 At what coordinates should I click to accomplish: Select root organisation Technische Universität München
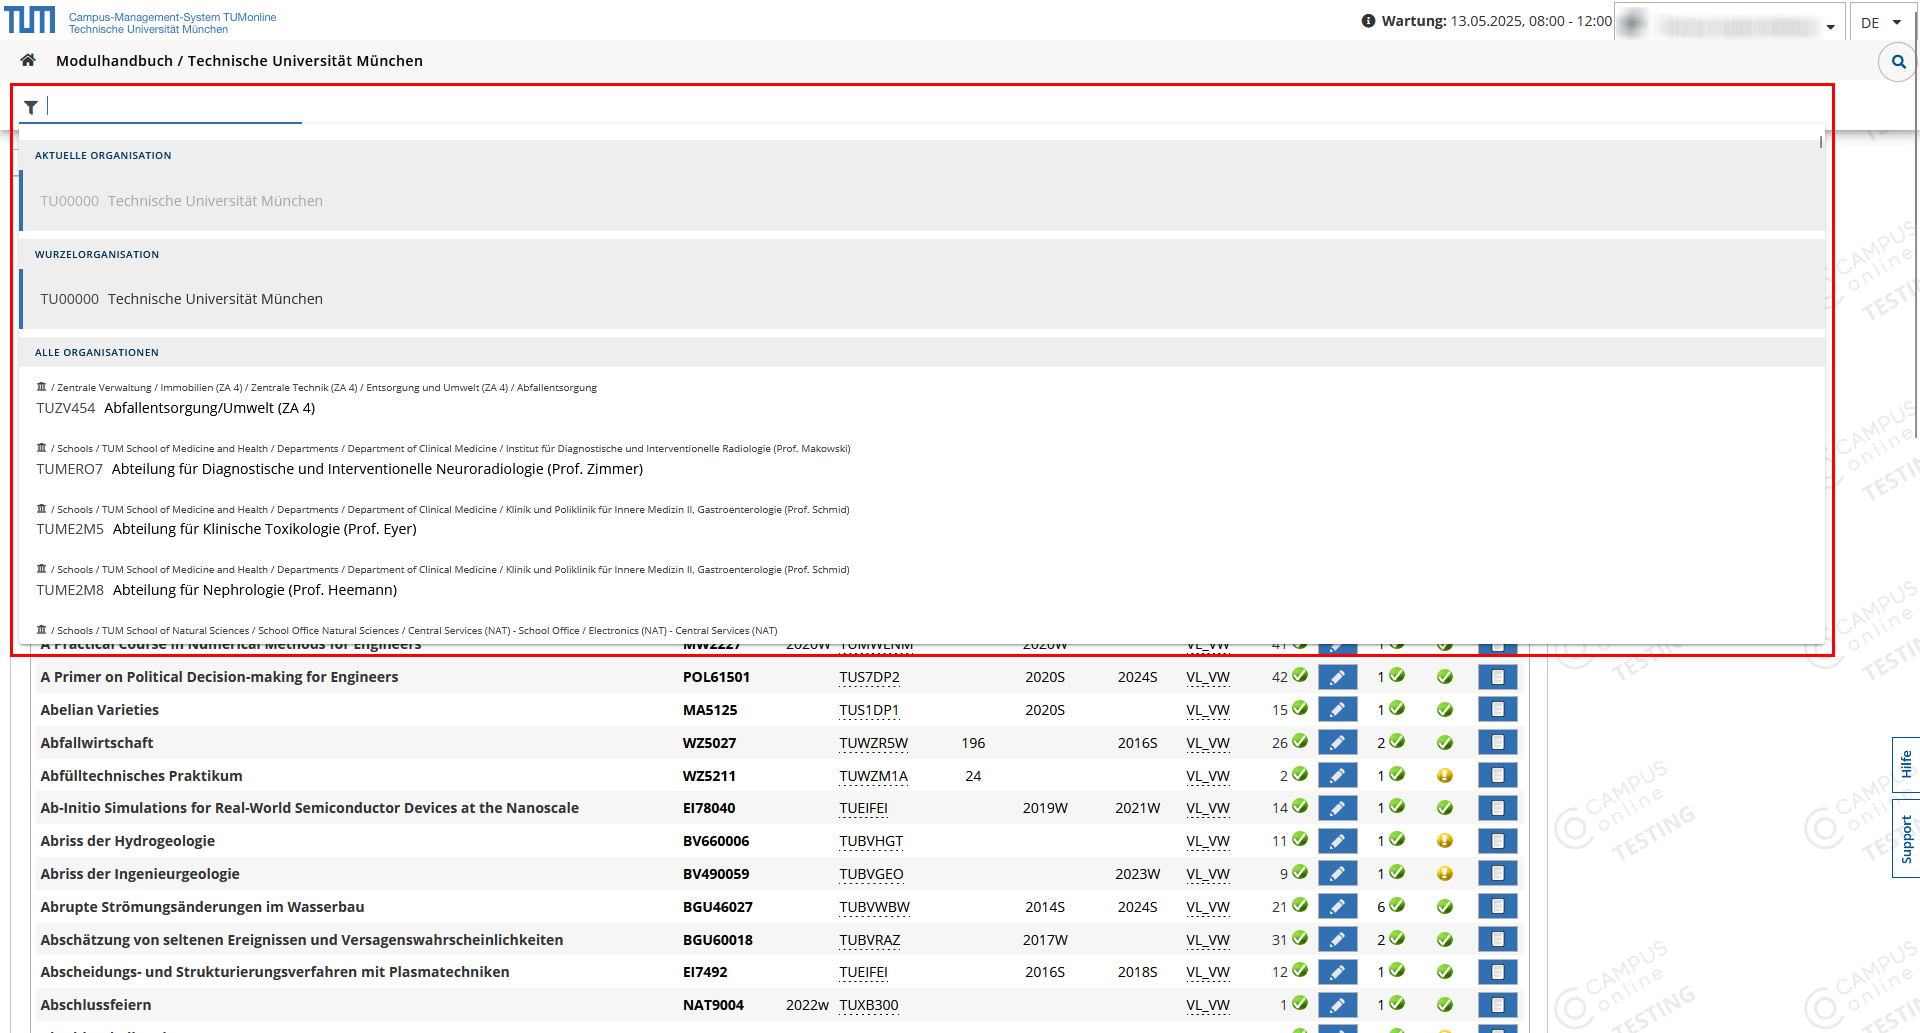click(215, 299)
